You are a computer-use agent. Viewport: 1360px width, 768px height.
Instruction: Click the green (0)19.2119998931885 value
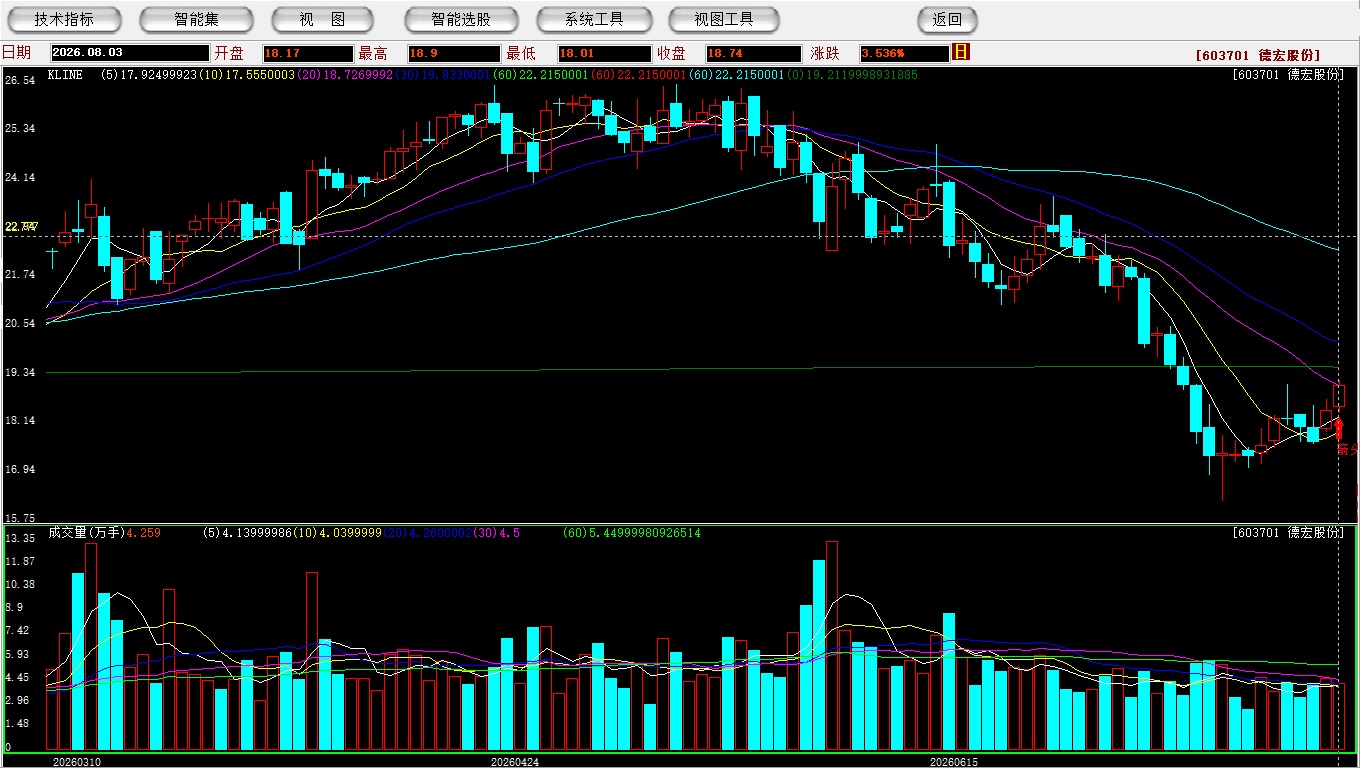(852, 75)
